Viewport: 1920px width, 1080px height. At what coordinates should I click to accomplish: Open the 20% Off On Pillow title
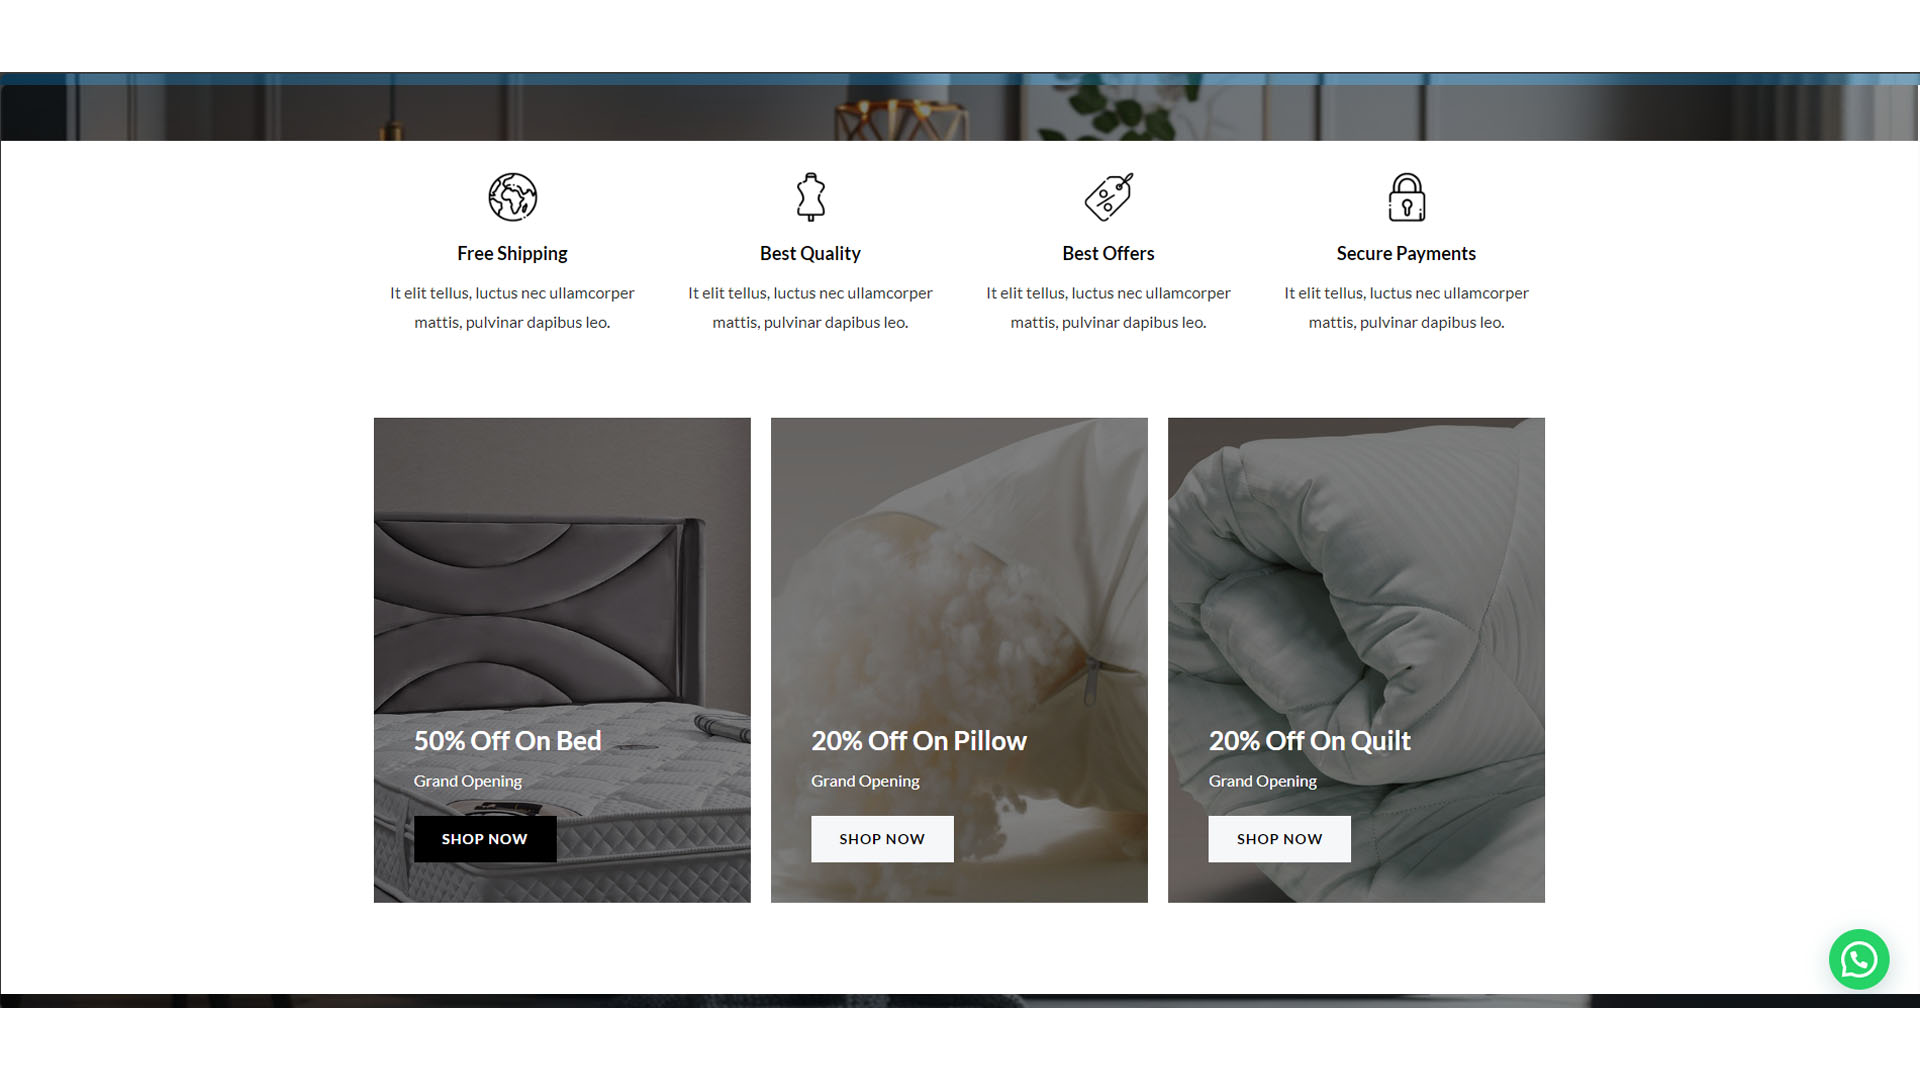[x=918, y=741]
